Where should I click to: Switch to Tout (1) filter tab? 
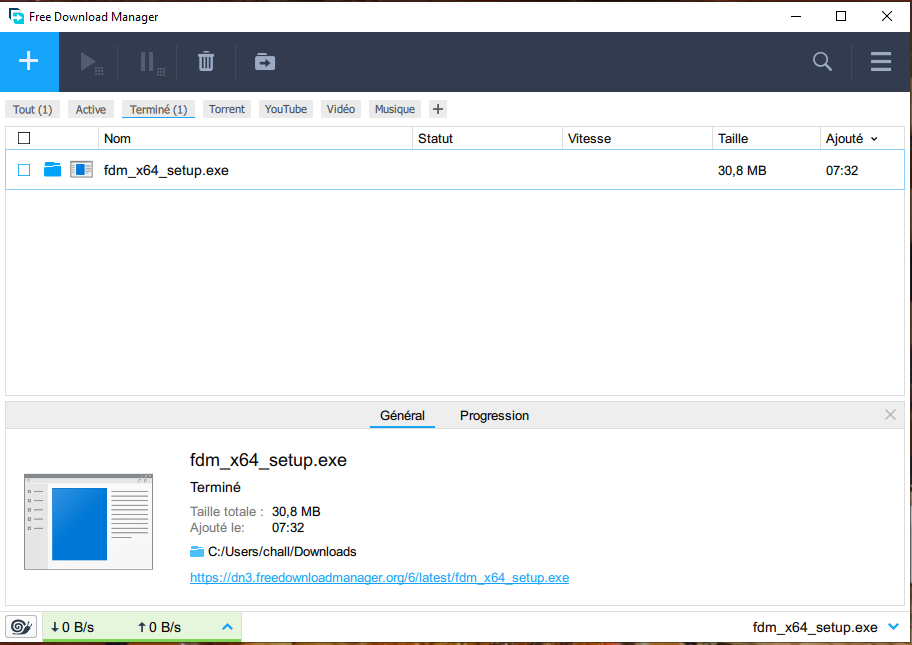pos(33,109)
